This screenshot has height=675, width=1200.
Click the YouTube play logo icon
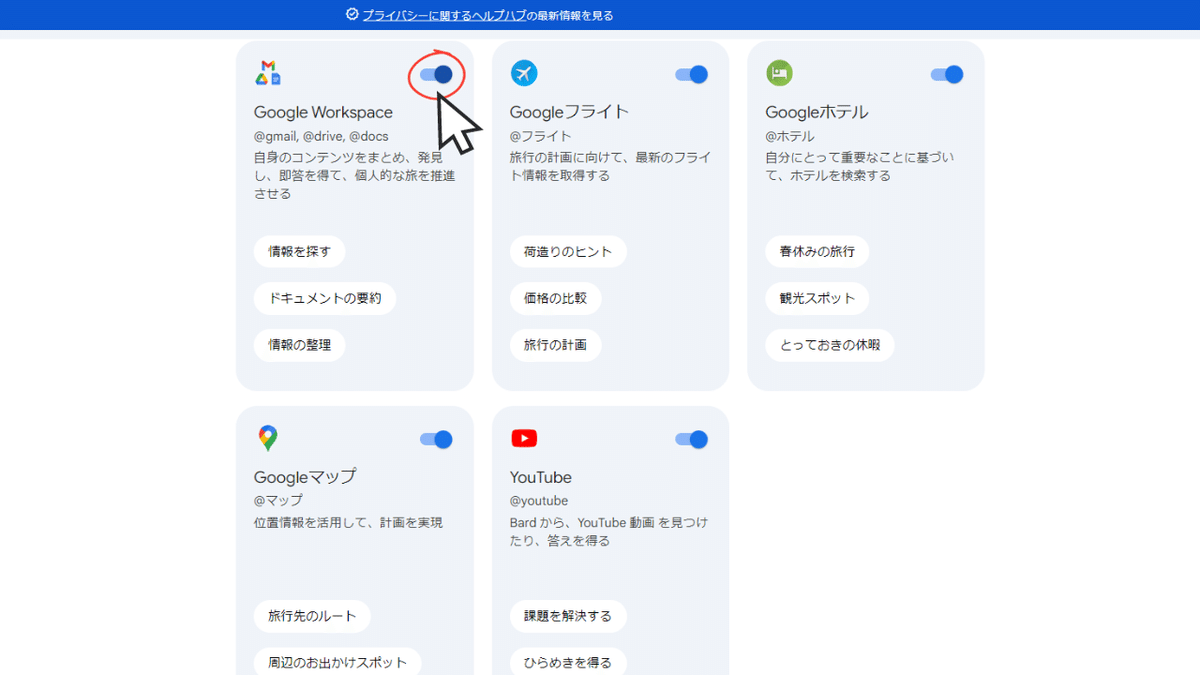[x=524, y=438]
